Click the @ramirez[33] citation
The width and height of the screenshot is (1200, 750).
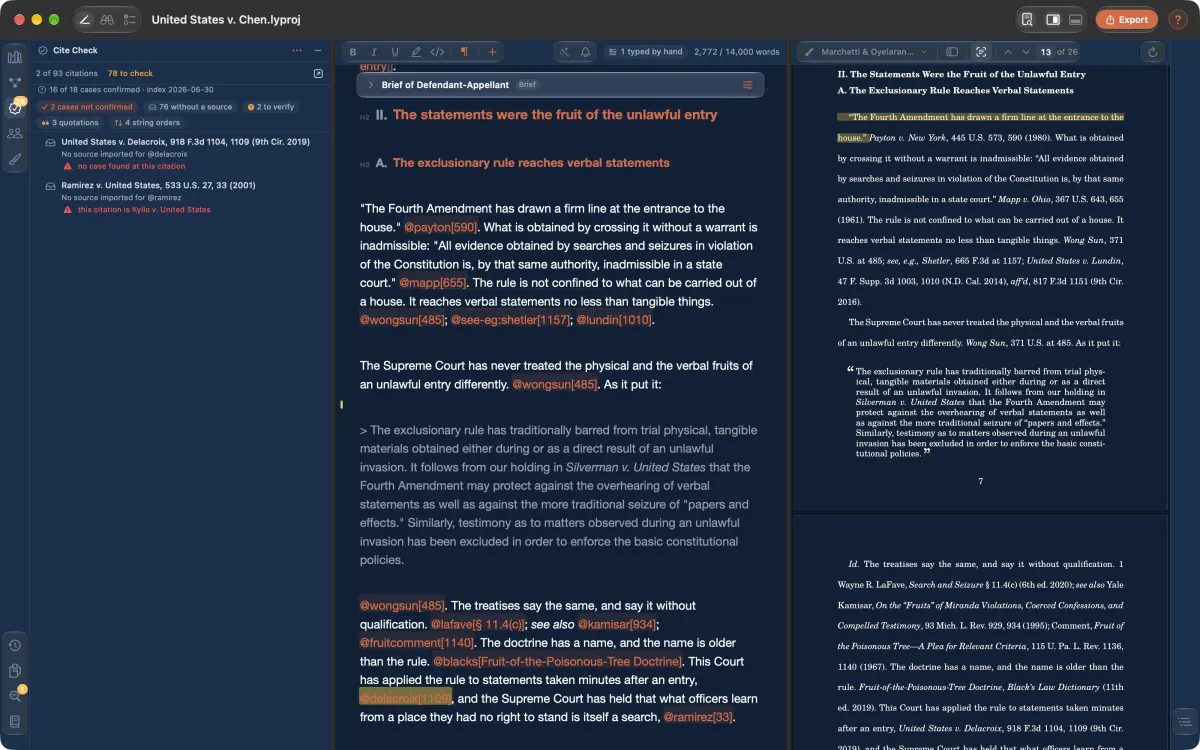coord(699,717)
